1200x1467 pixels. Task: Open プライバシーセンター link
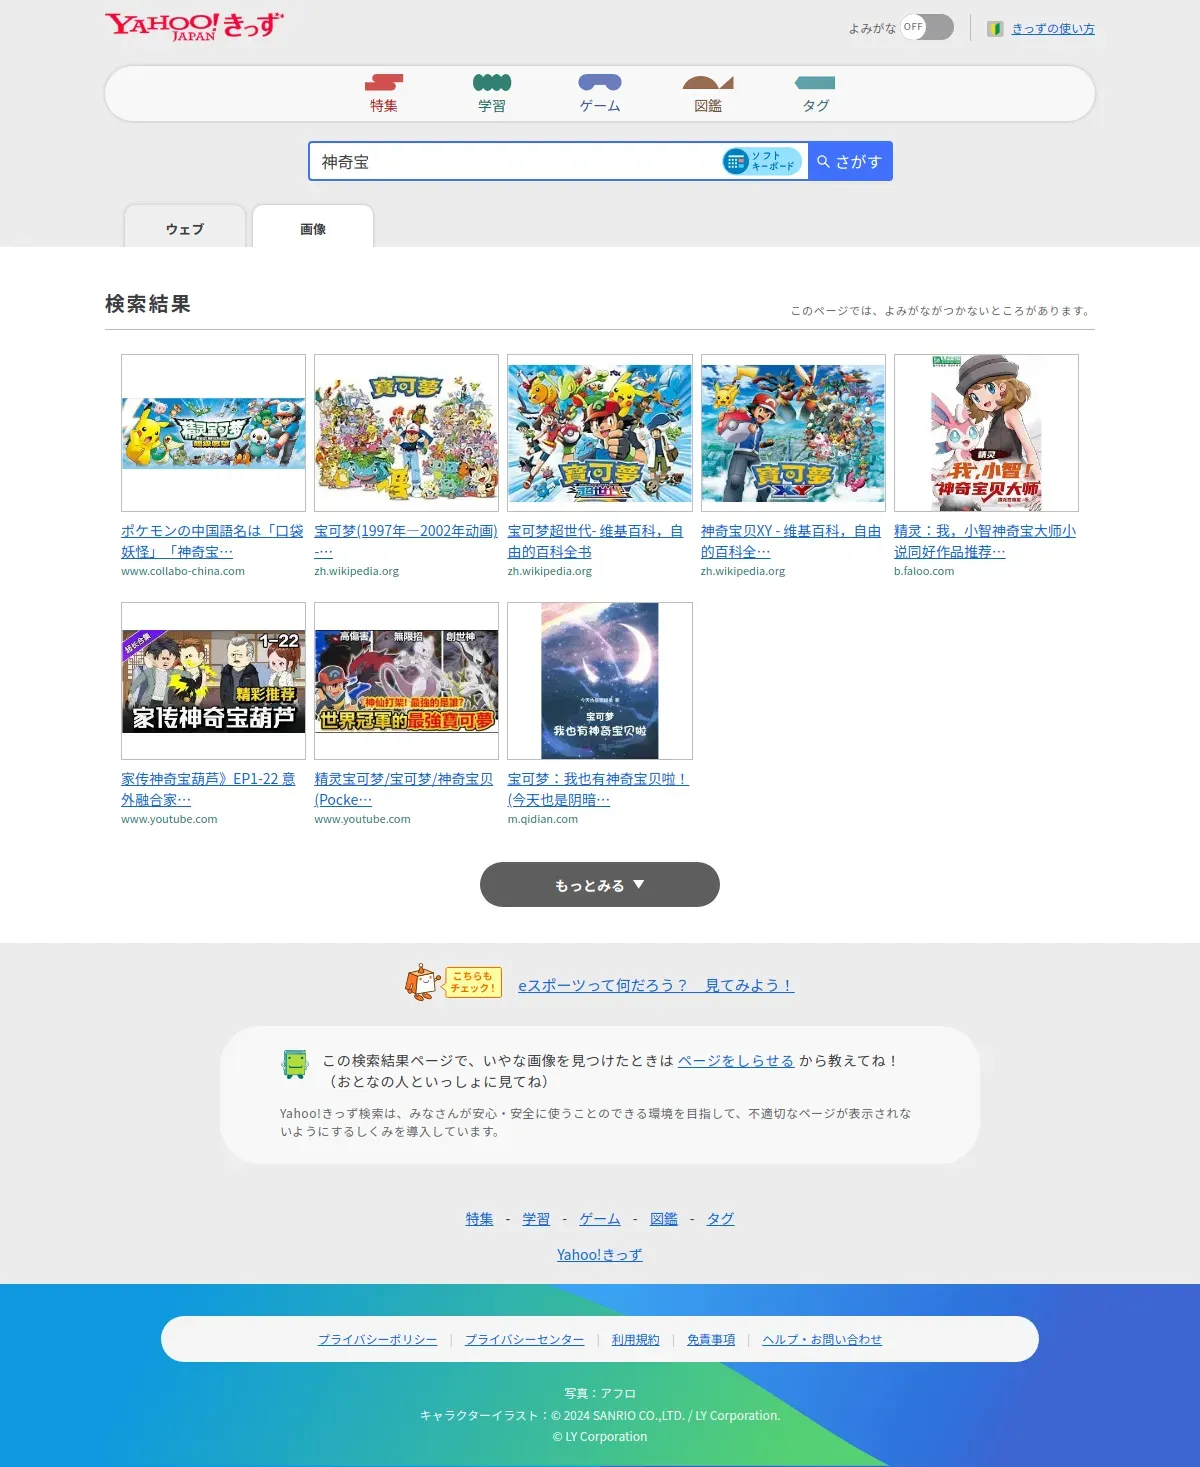pyautogui.click(x=524, y=1340)
